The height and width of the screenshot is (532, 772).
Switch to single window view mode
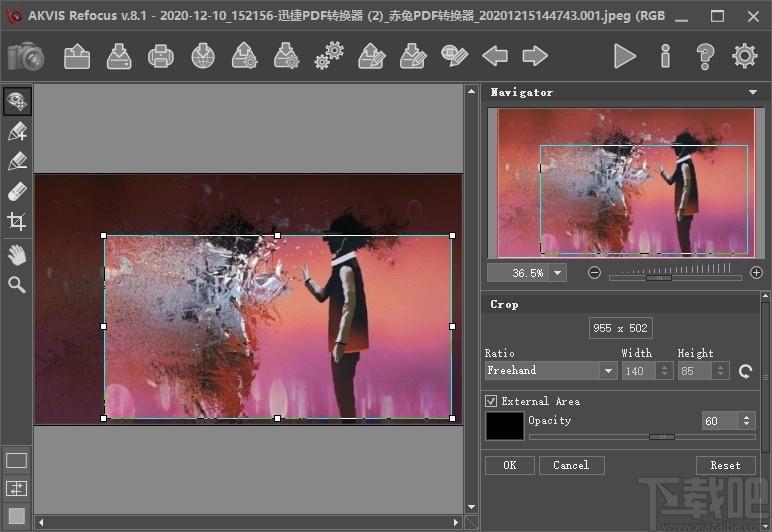(x=16, y=461)
